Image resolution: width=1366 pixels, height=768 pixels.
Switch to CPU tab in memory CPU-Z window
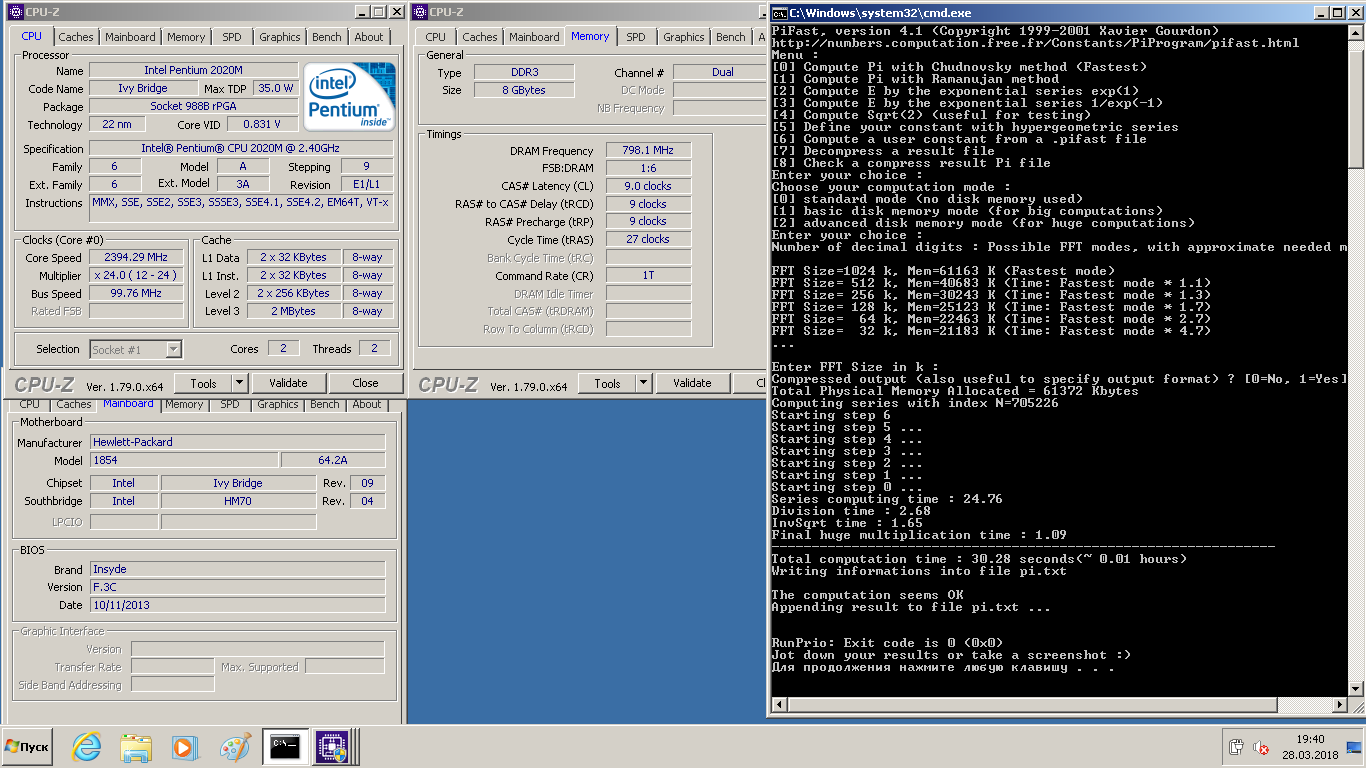(x=436, y=37)
